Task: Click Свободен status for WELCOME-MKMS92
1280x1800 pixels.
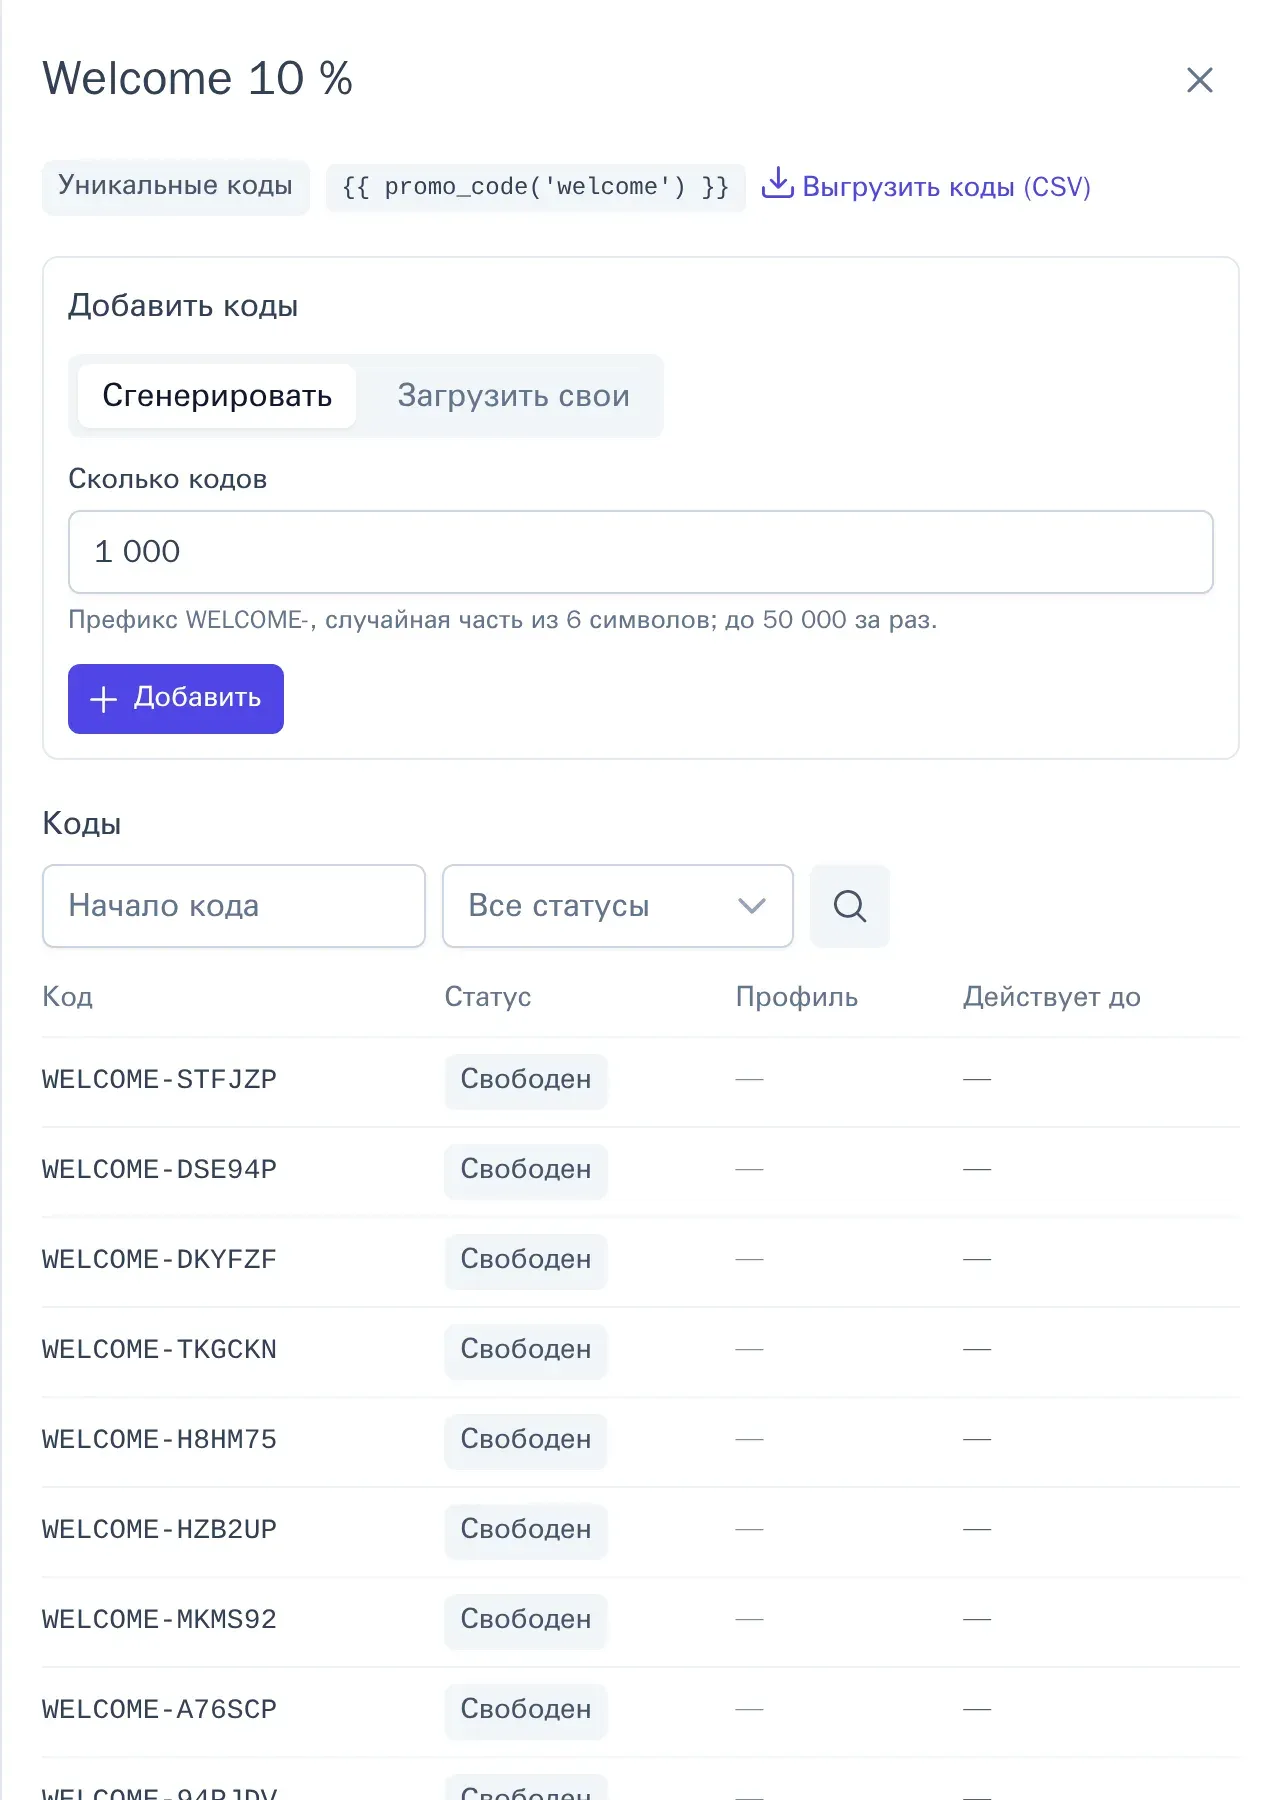Action: 526,1620
